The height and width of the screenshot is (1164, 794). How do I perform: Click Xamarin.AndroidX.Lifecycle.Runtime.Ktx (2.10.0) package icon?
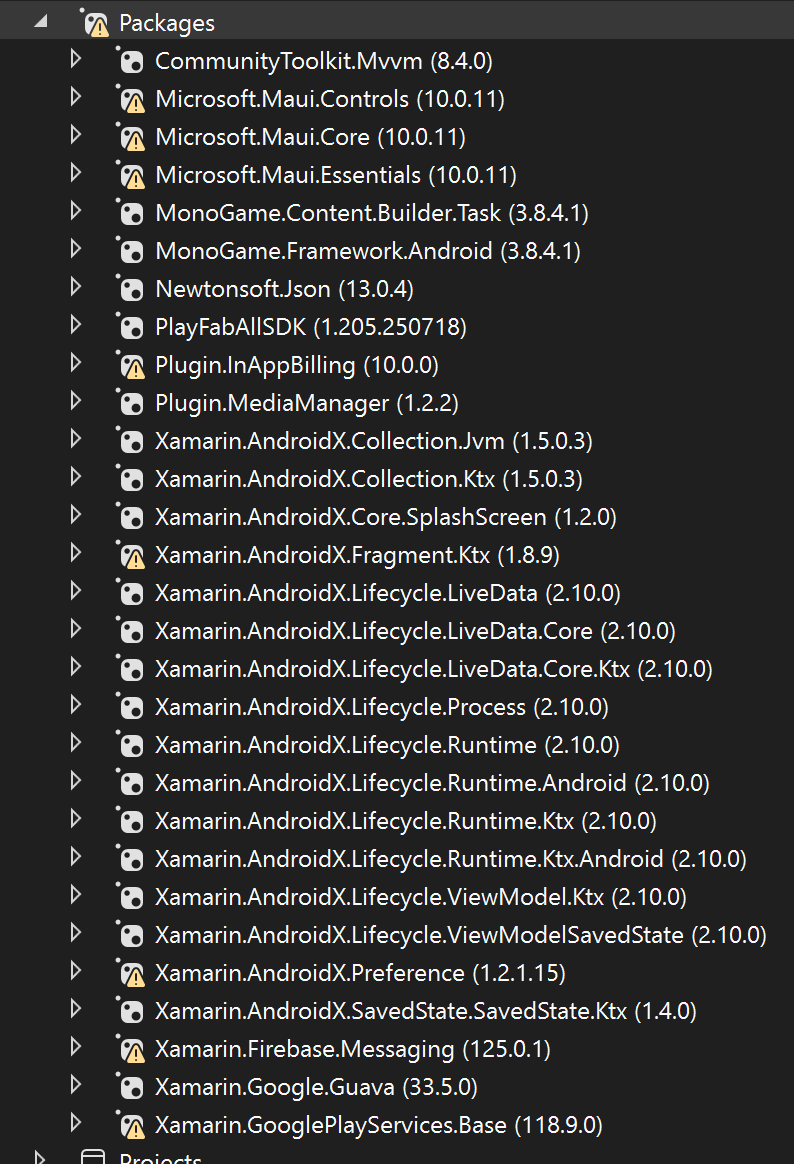pyautogui.click(x=131, y=821)
